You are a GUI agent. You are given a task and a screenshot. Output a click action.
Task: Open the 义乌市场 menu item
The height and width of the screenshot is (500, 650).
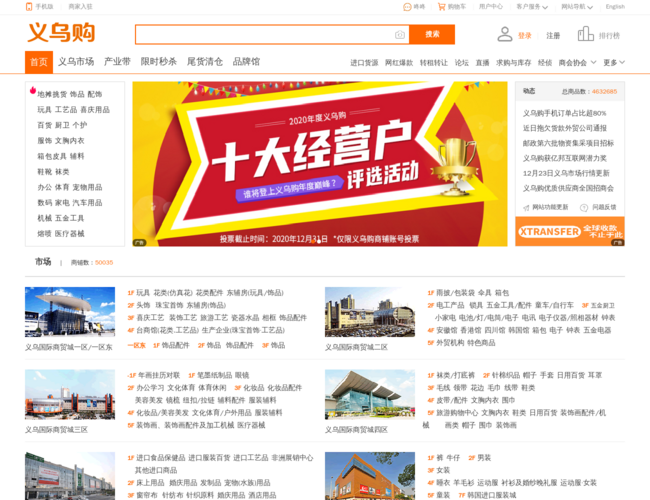(76, 62)
